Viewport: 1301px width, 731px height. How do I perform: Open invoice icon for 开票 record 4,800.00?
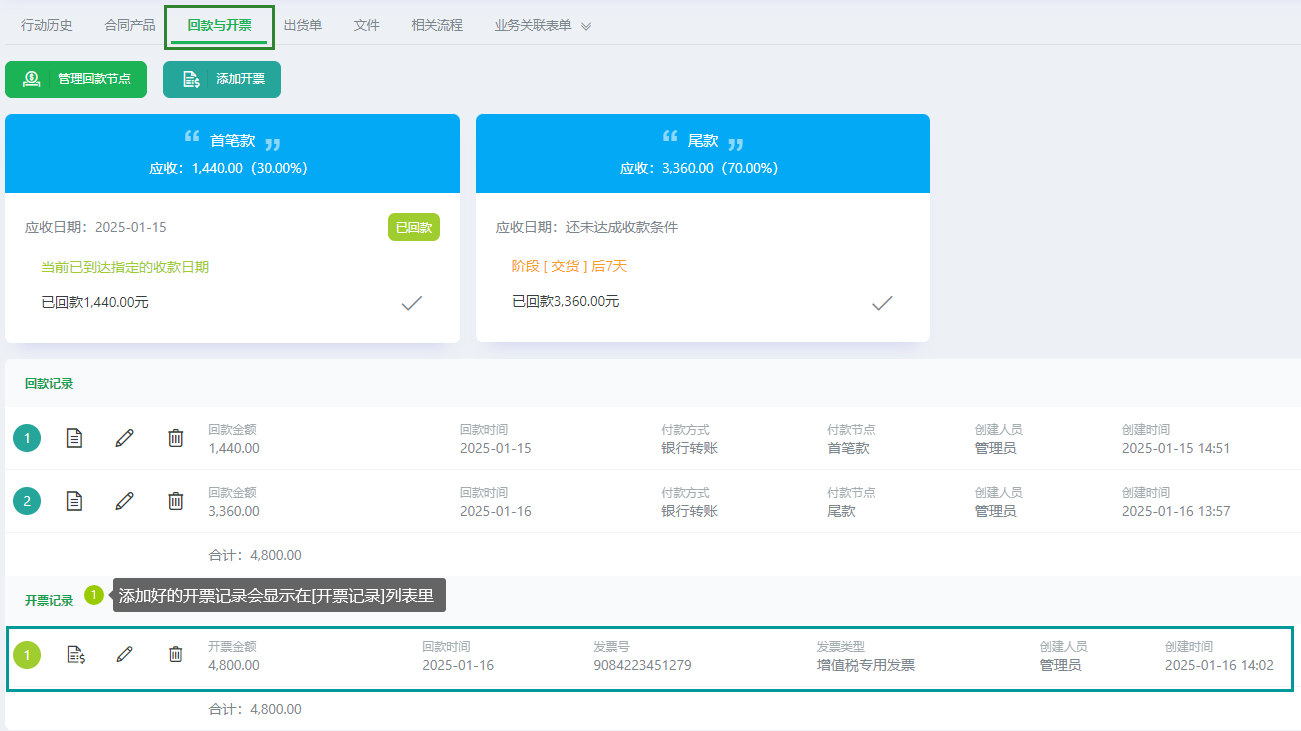pos(76,655)
